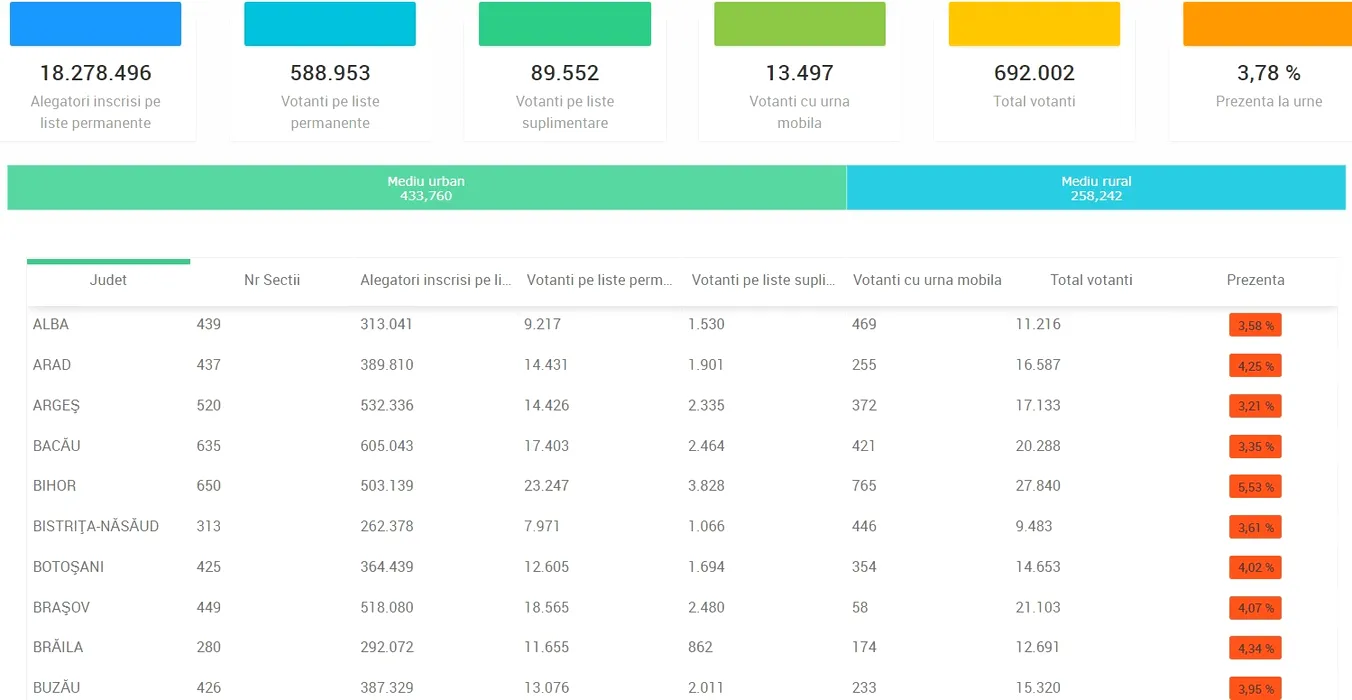Click the Alegatori inscrisi column header
The width and height of the screenshot is (1352, 700).
(435, 280)
